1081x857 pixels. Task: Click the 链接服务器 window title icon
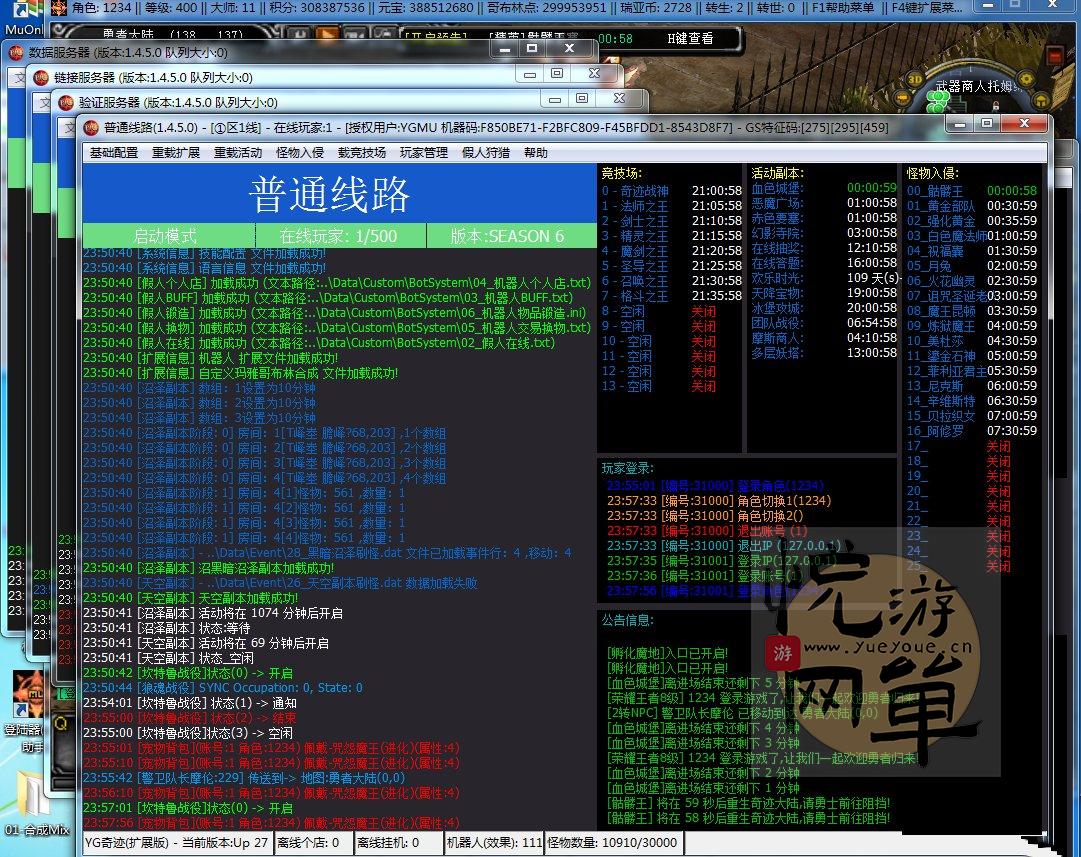pos(41,77)
